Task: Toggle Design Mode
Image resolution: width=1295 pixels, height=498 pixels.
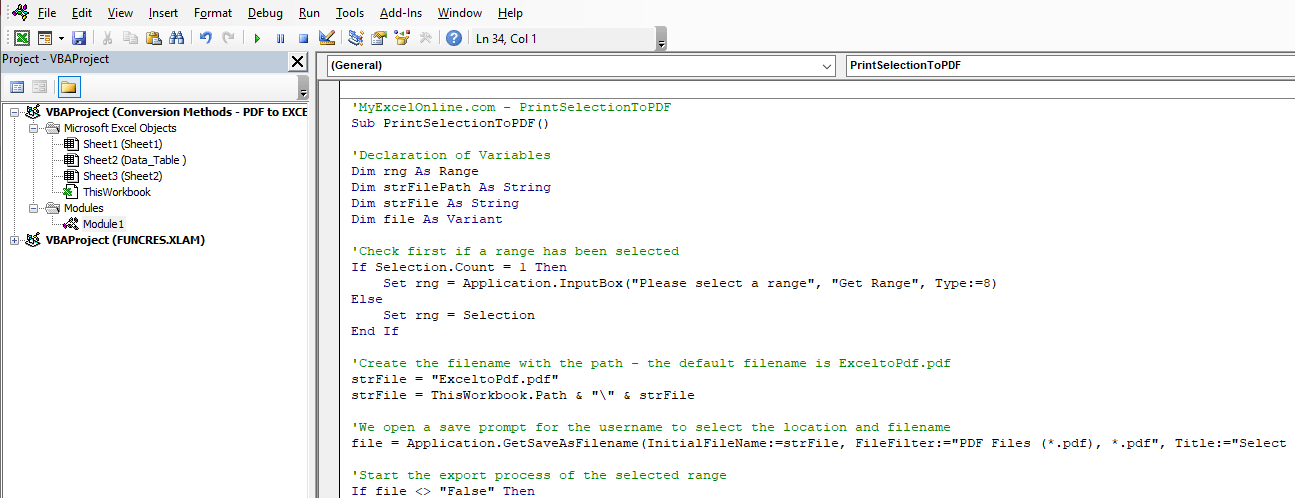Action: [326, 38]
